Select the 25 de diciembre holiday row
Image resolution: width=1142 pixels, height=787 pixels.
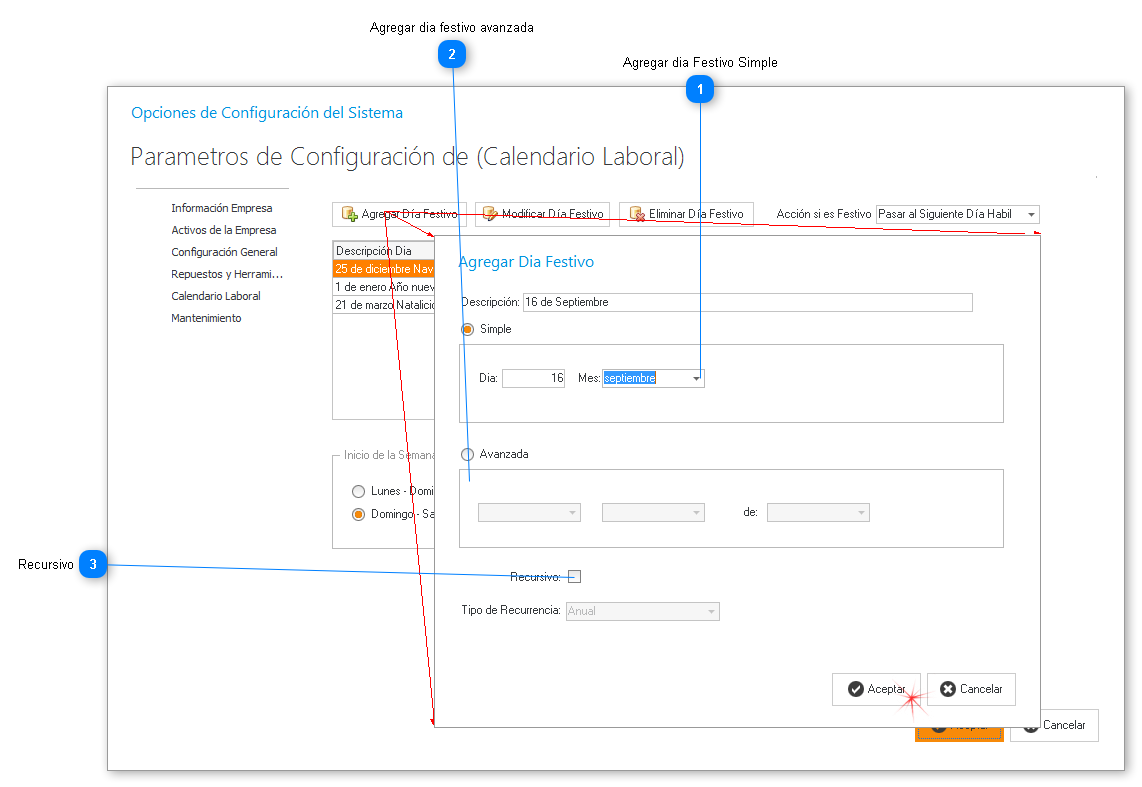point(383,269)
